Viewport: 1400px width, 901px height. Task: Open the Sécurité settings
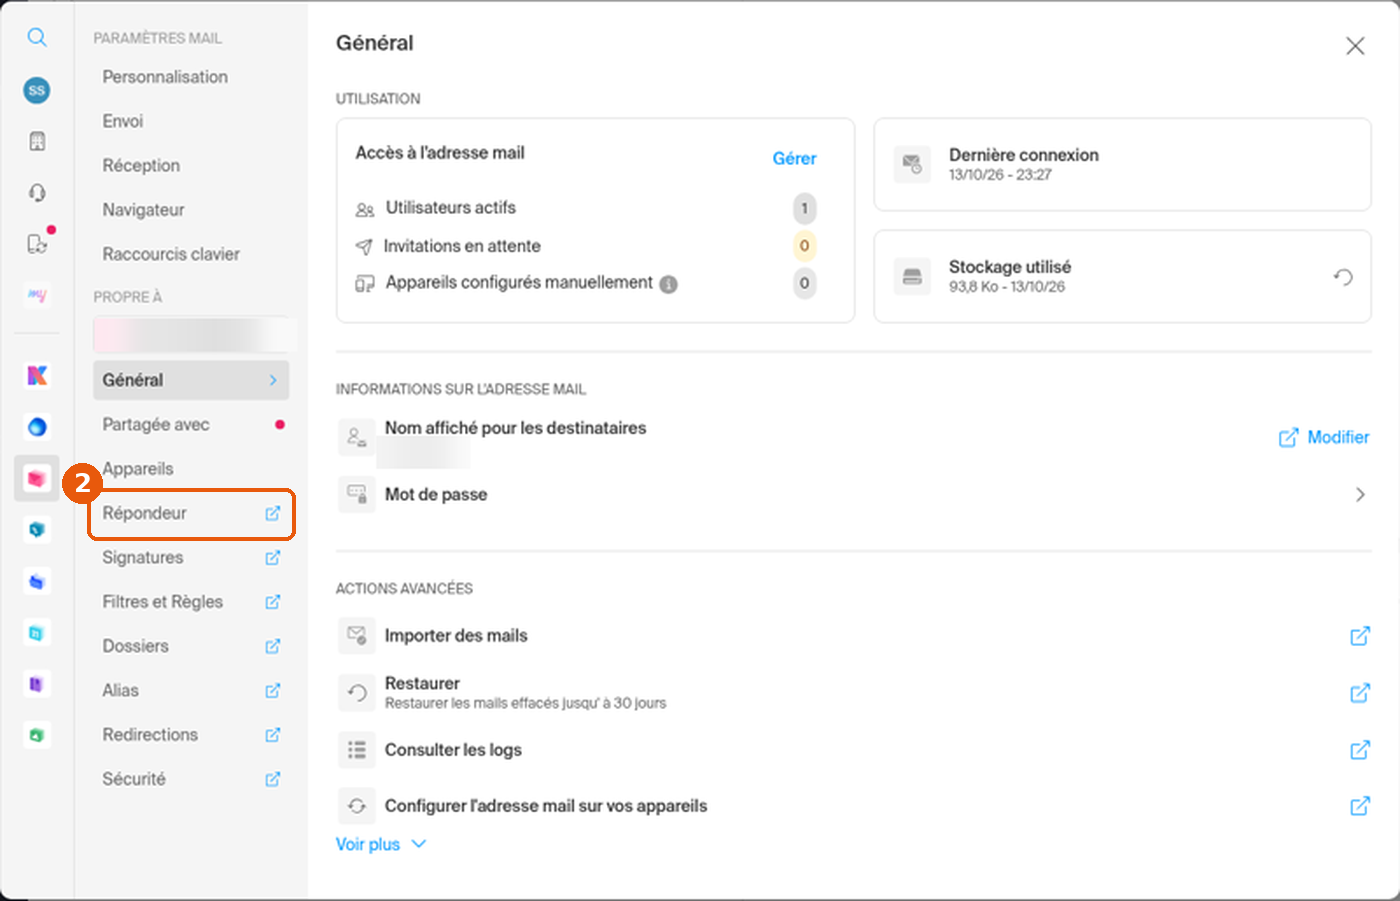[191, 779]
